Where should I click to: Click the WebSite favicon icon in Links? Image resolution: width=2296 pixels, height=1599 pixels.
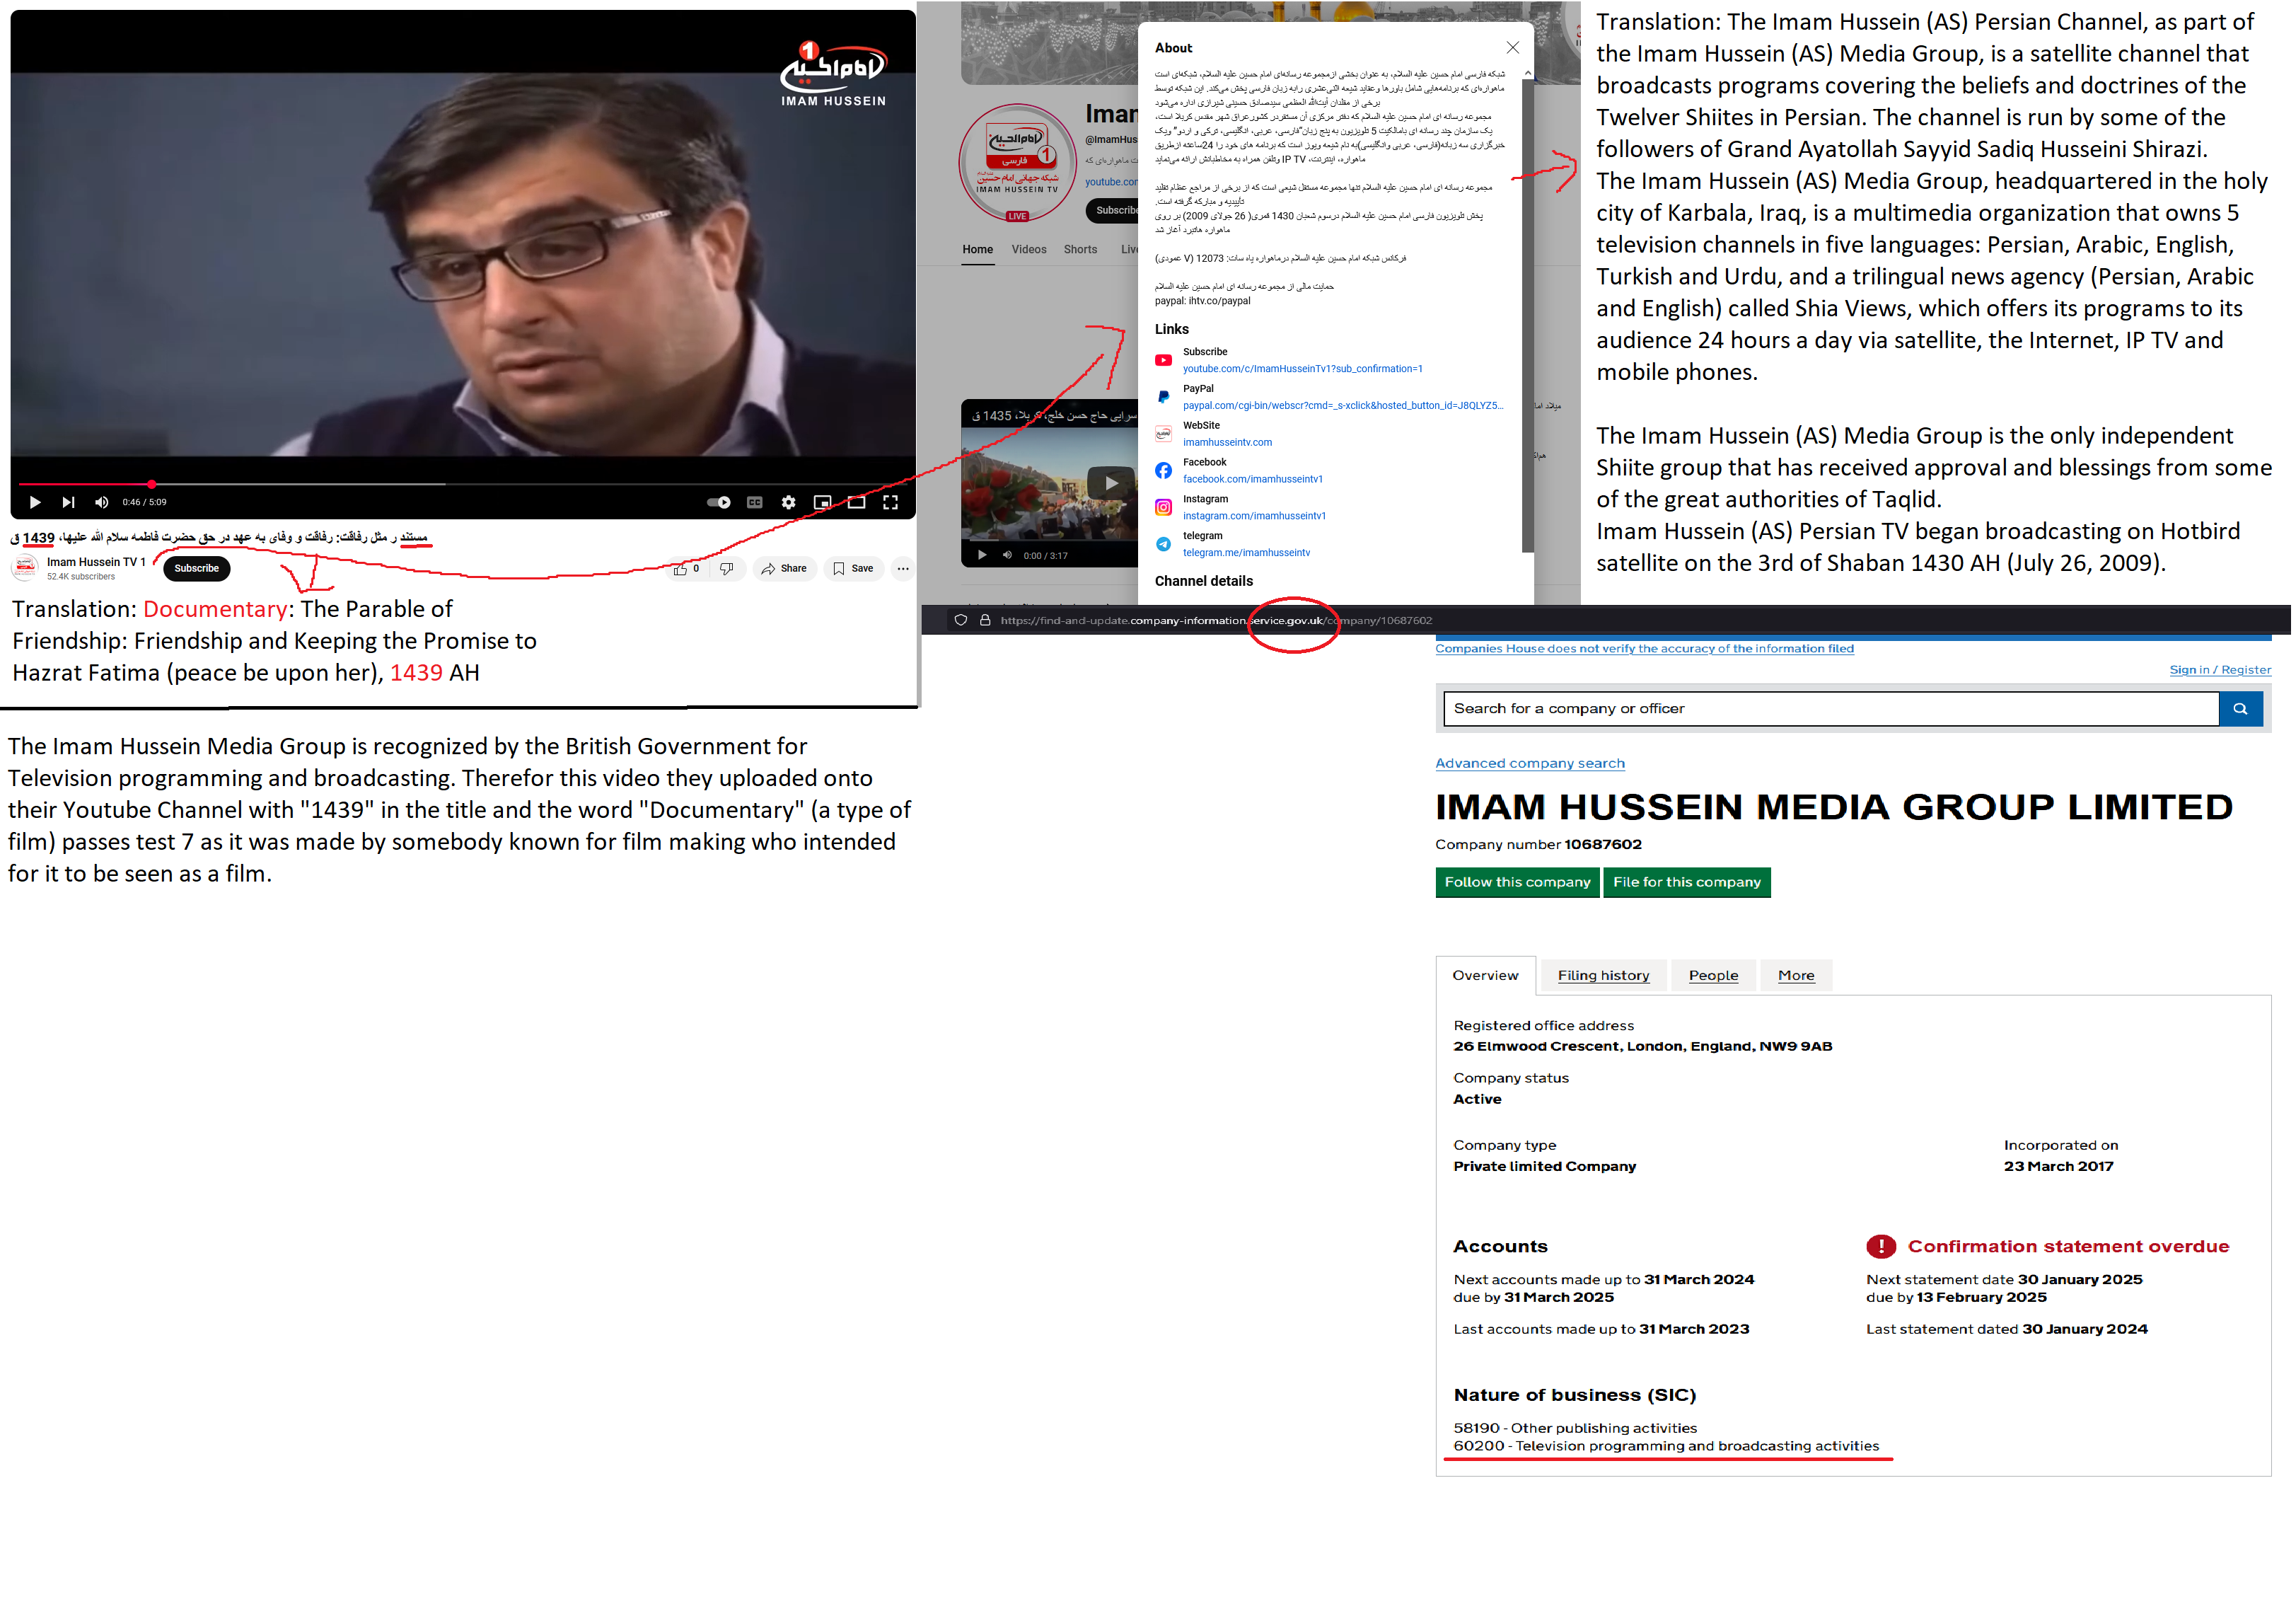coord(1164,434)
